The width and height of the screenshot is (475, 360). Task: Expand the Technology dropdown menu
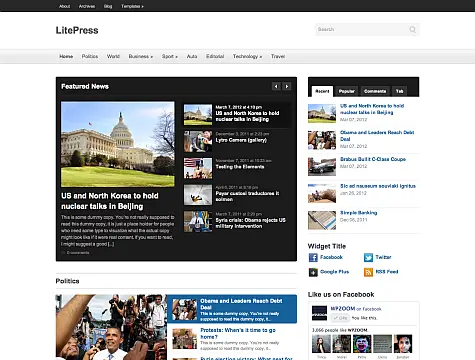pos(247,56)
